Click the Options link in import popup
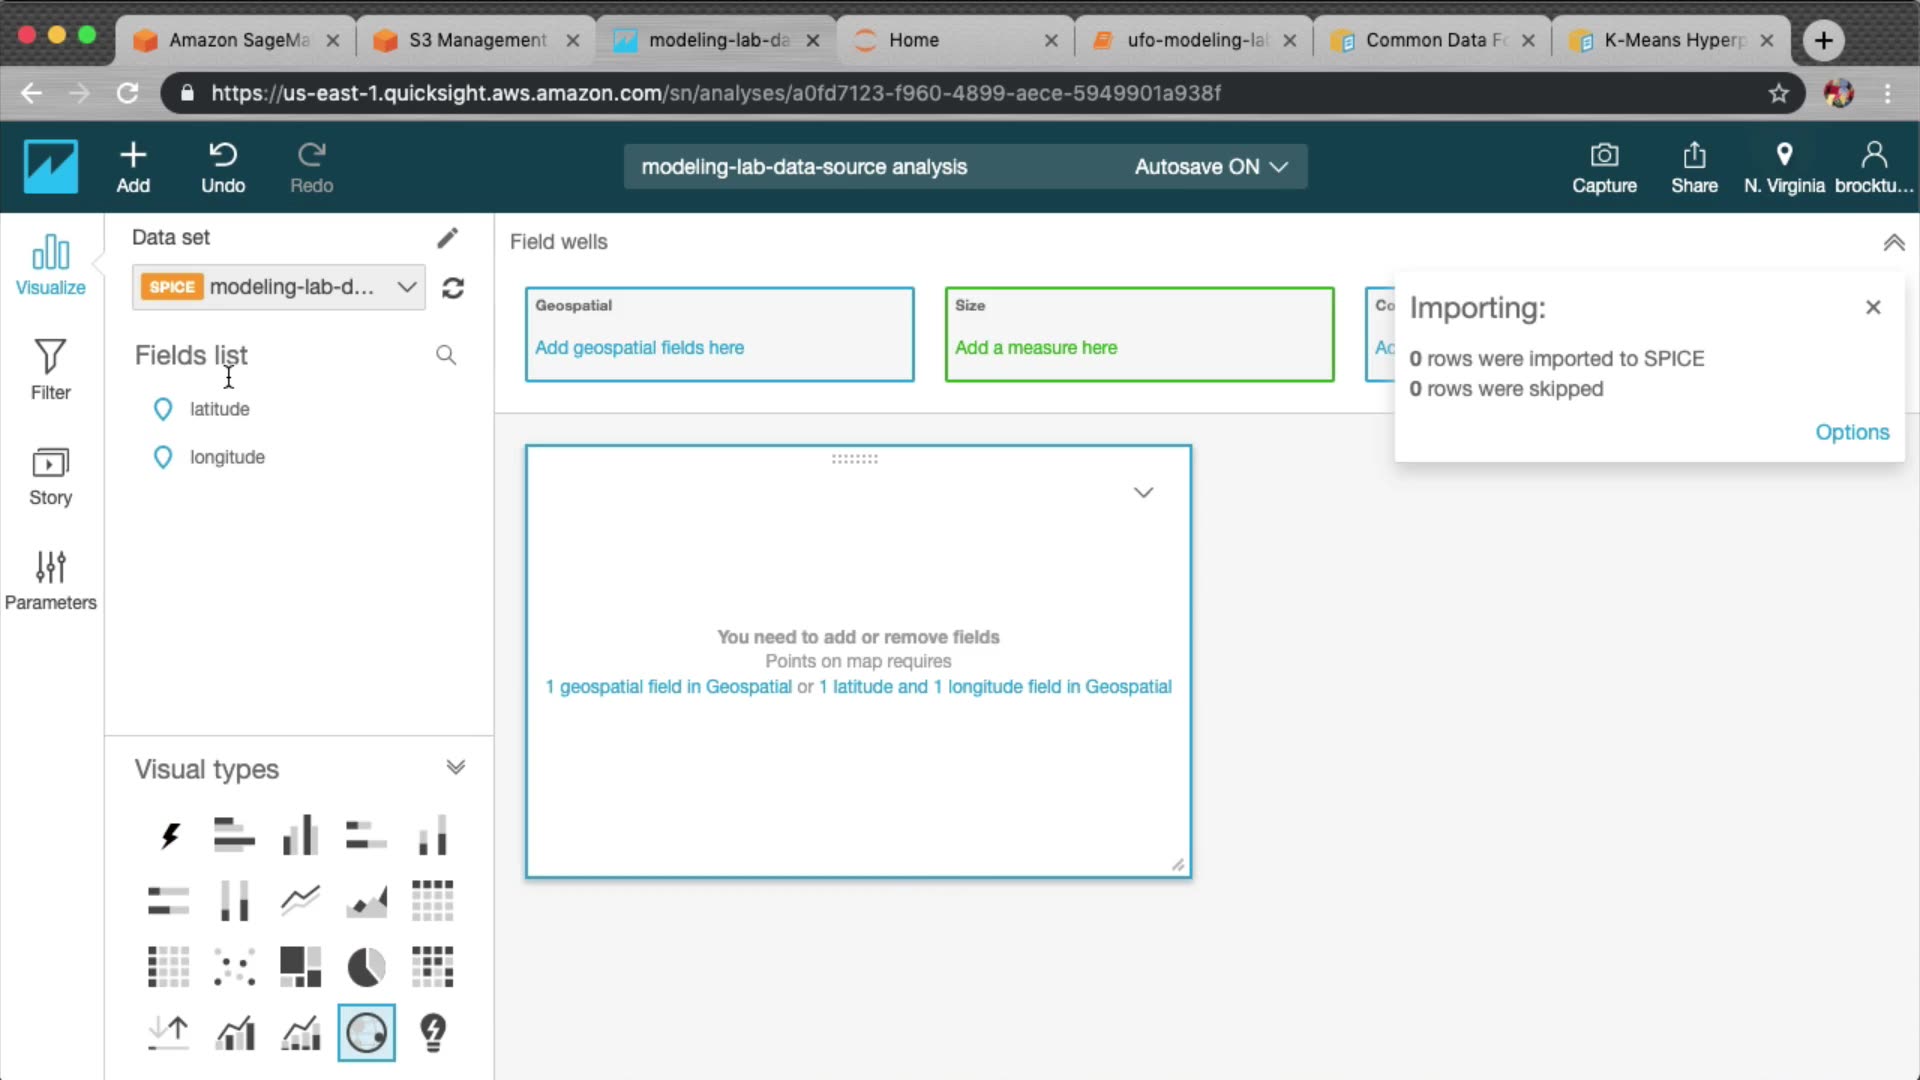1920x1080 pixels. [1852, 432]
